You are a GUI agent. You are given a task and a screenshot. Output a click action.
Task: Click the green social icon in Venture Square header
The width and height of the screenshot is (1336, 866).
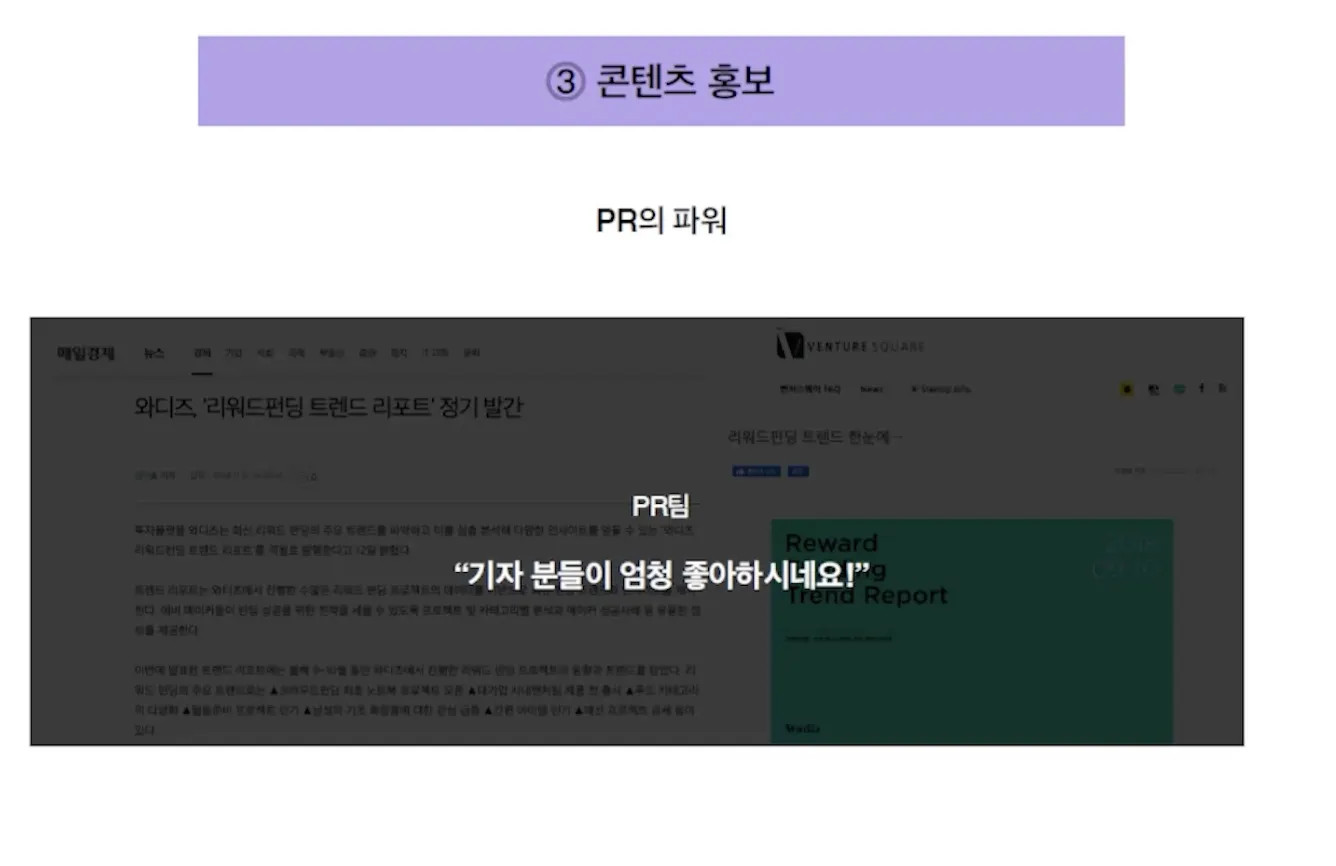(x=1178, y=389)
